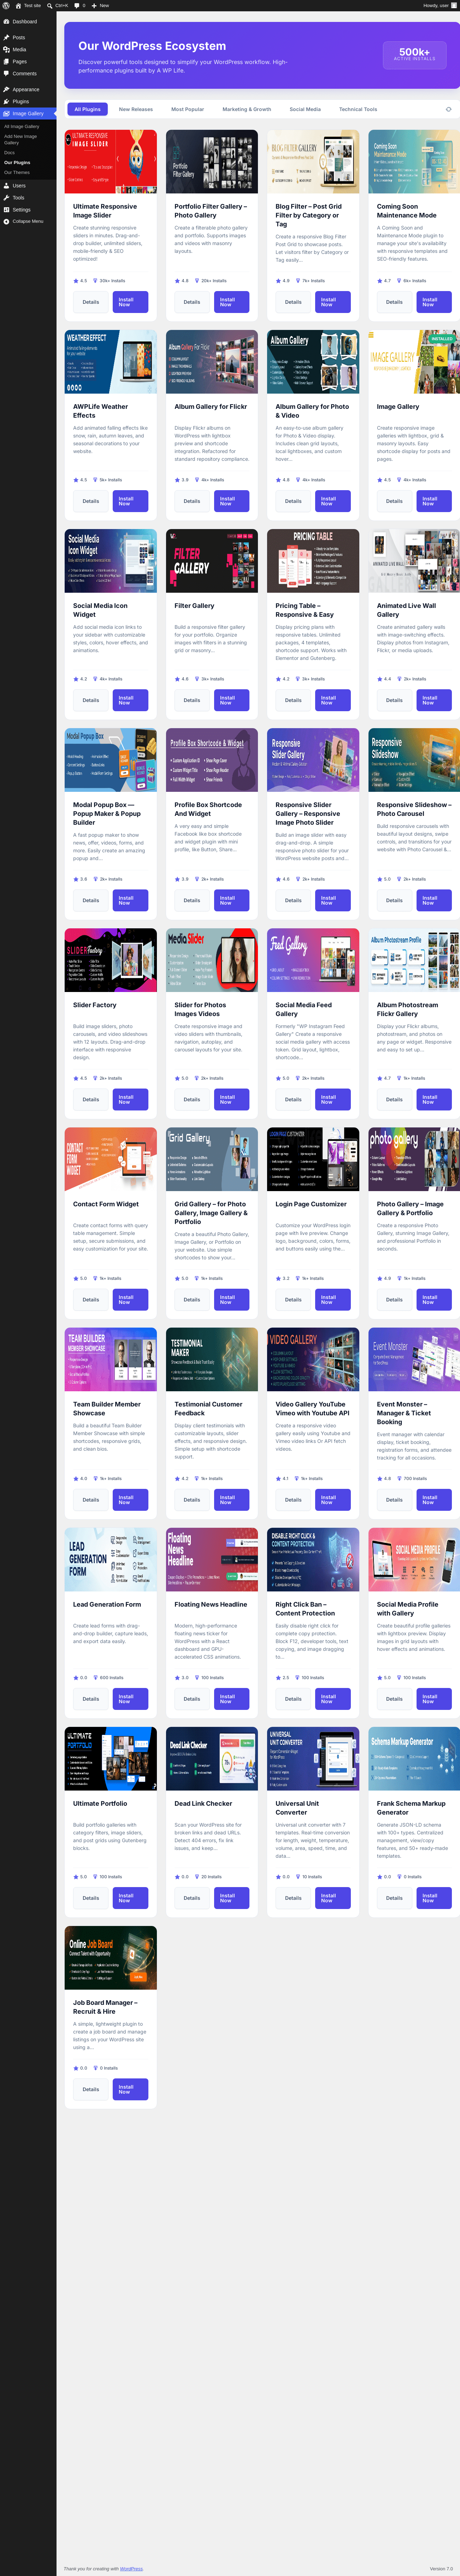460x2576 pixels.
Task: Collapse the admin sidebar menu
Action: pos(28,221)
